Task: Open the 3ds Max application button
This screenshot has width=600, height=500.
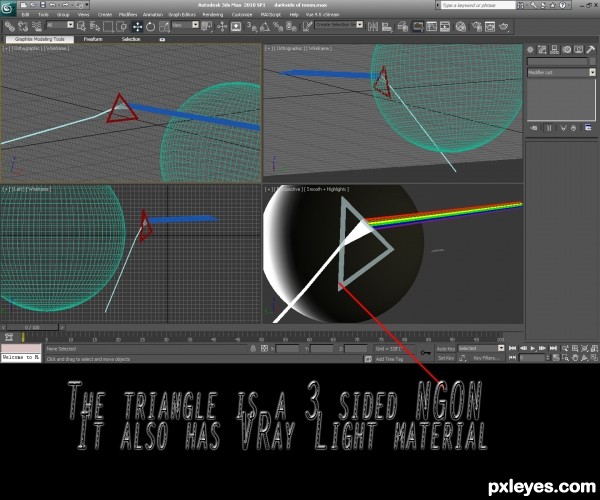Action: coord(8,8)
